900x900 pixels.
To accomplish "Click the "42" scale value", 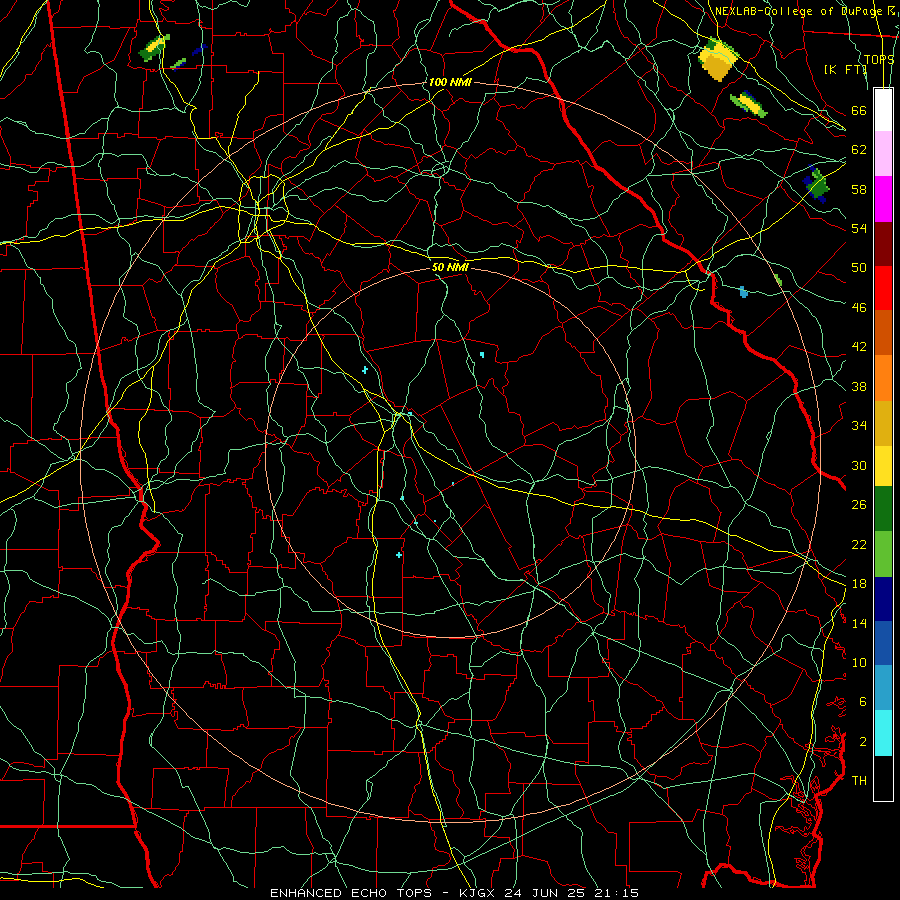I will [859, 347].
